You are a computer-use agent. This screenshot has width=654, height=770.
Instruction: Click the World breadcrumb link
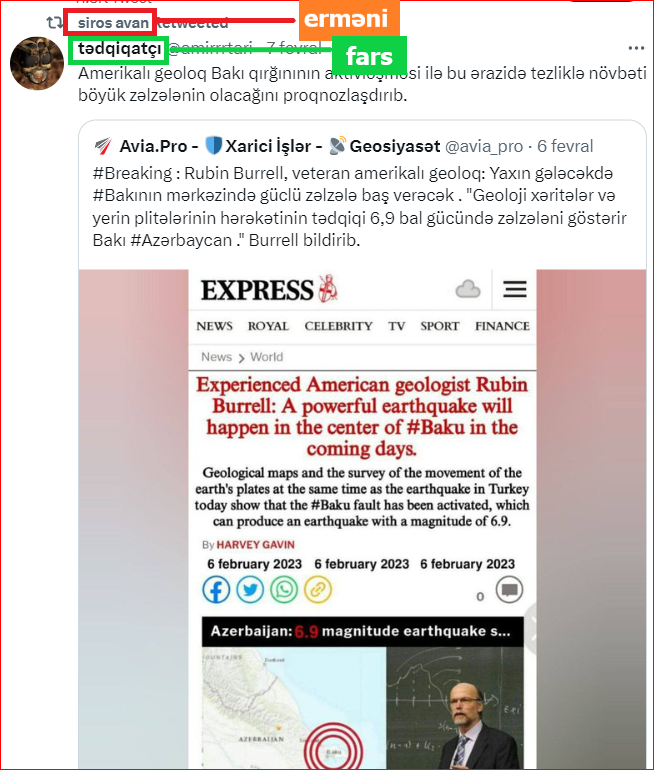tap(267, 357)
